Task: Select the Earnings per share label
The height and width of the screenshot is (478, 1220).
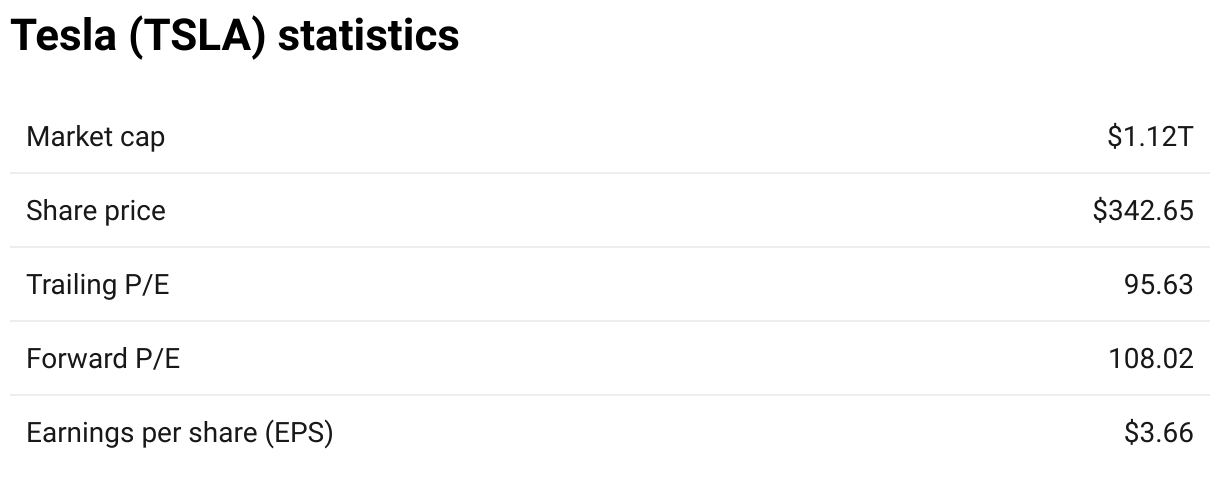Action: pos(180,433)
